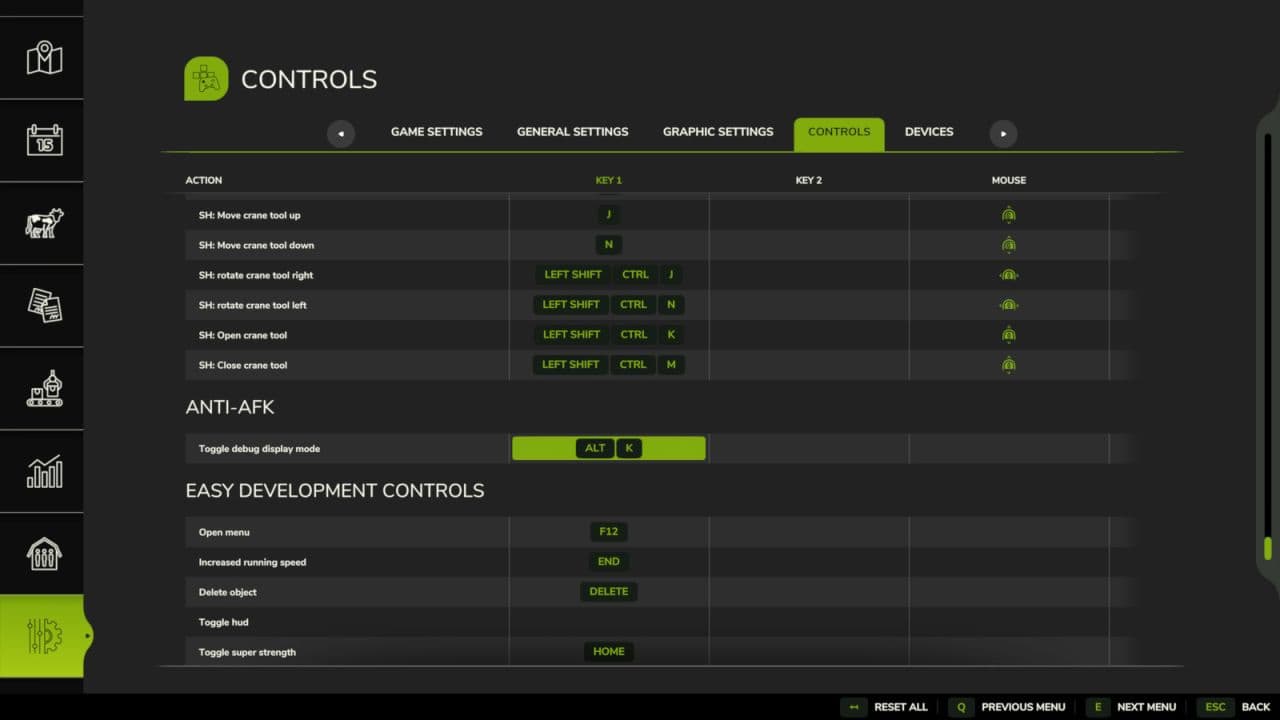
Task: Select the ALT K binding for Toggle debug display mode
Action: [609, 448]
